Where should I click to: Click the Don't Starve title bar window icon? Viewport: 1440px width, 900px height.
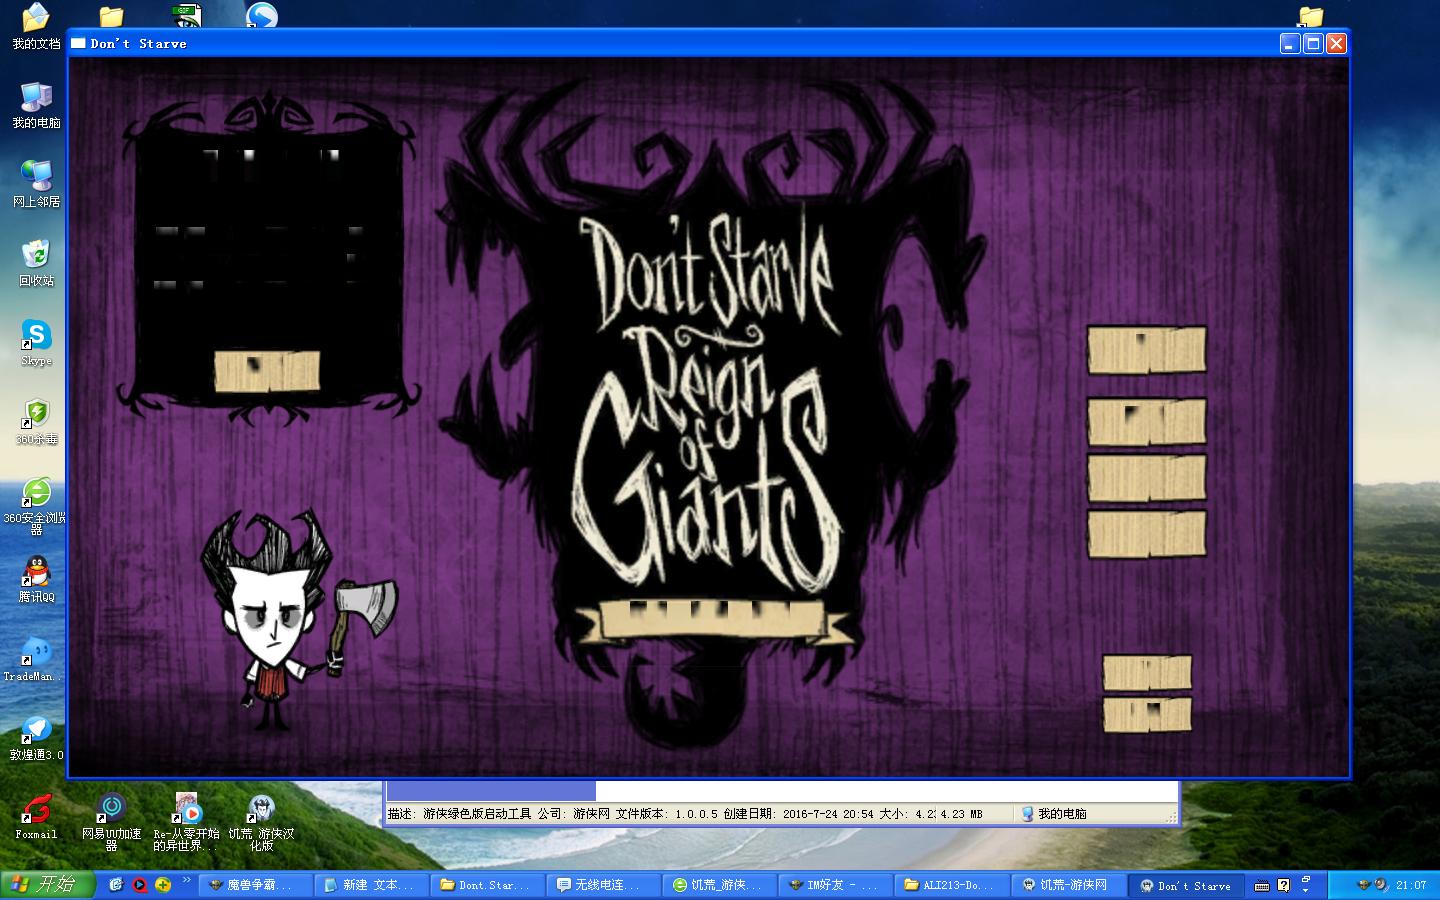(x=78, y=43)
